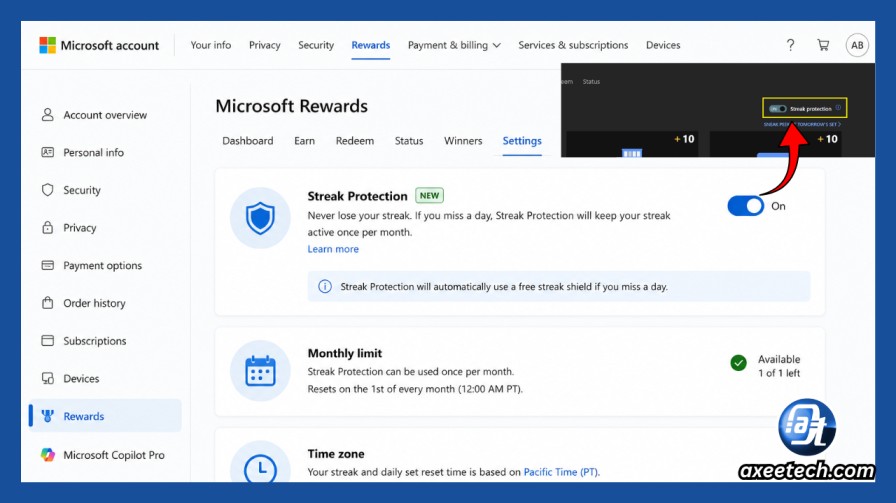
Task: Click the Privacy lock icon in sidebar
Action: click(x=47, y=227)
